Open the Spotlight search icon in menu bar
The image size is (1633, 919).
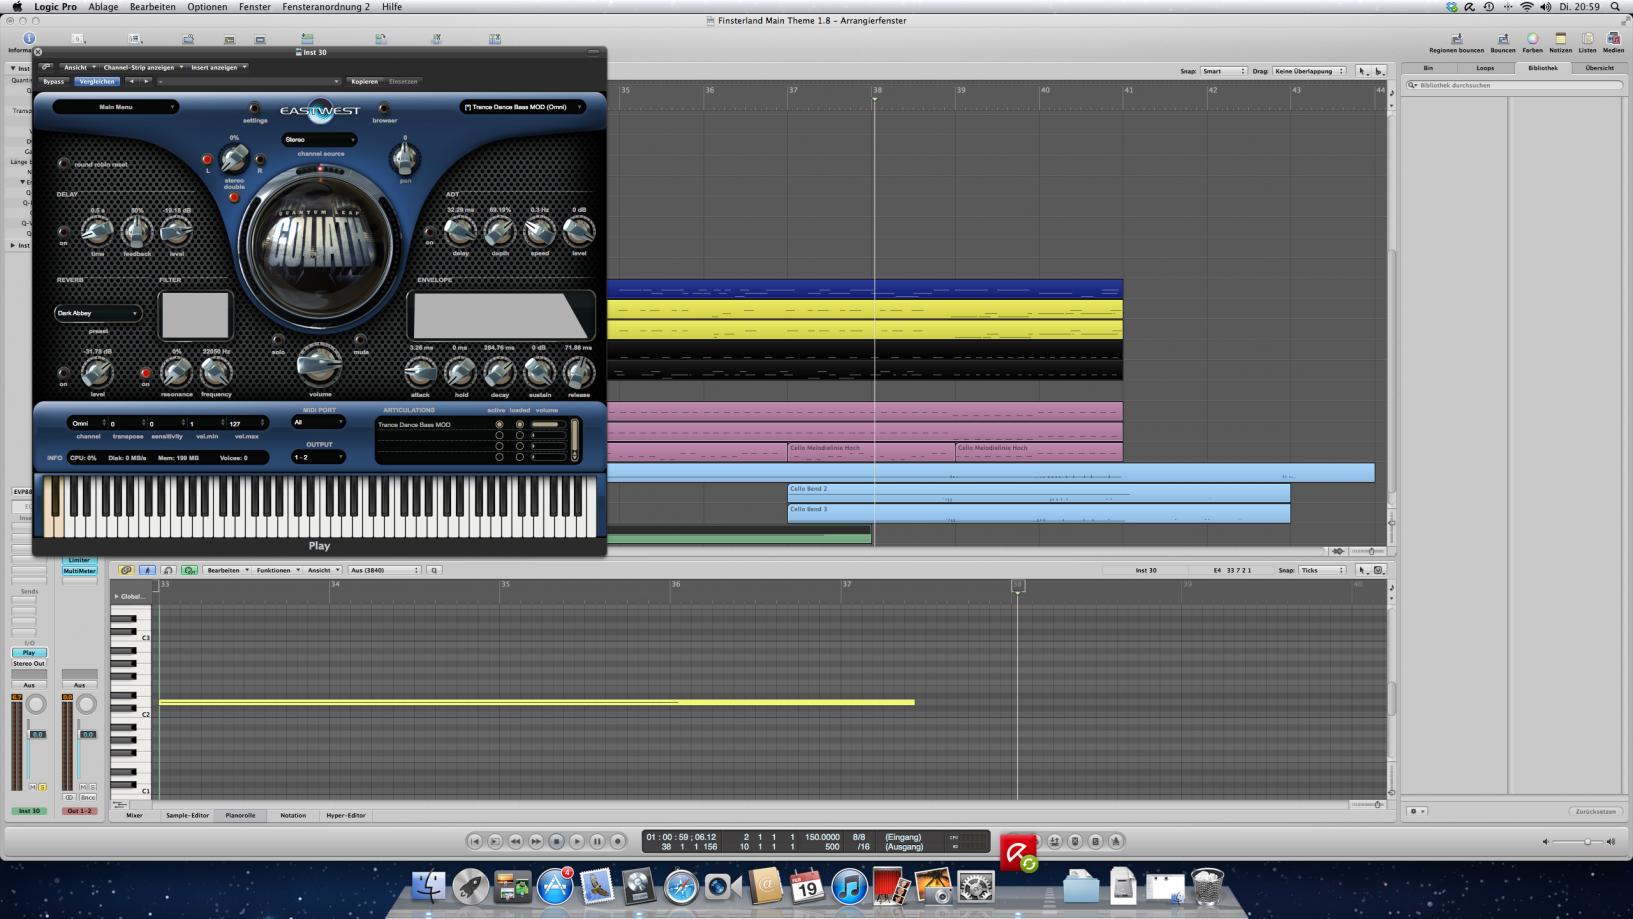[1615, 7]
